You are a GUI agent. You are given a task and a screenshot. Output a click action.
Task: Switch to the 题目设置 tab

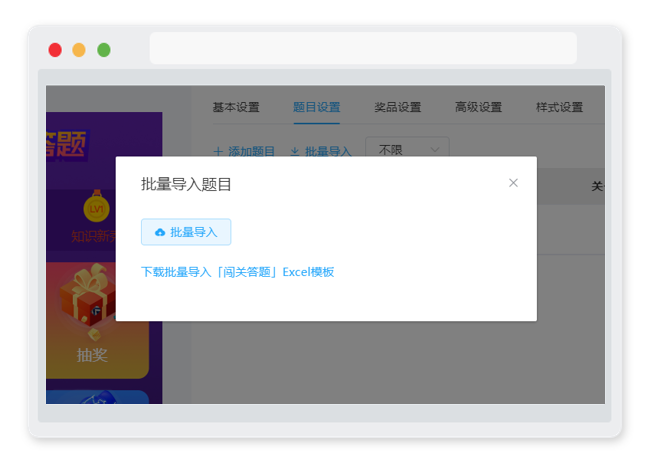(317, 107)
